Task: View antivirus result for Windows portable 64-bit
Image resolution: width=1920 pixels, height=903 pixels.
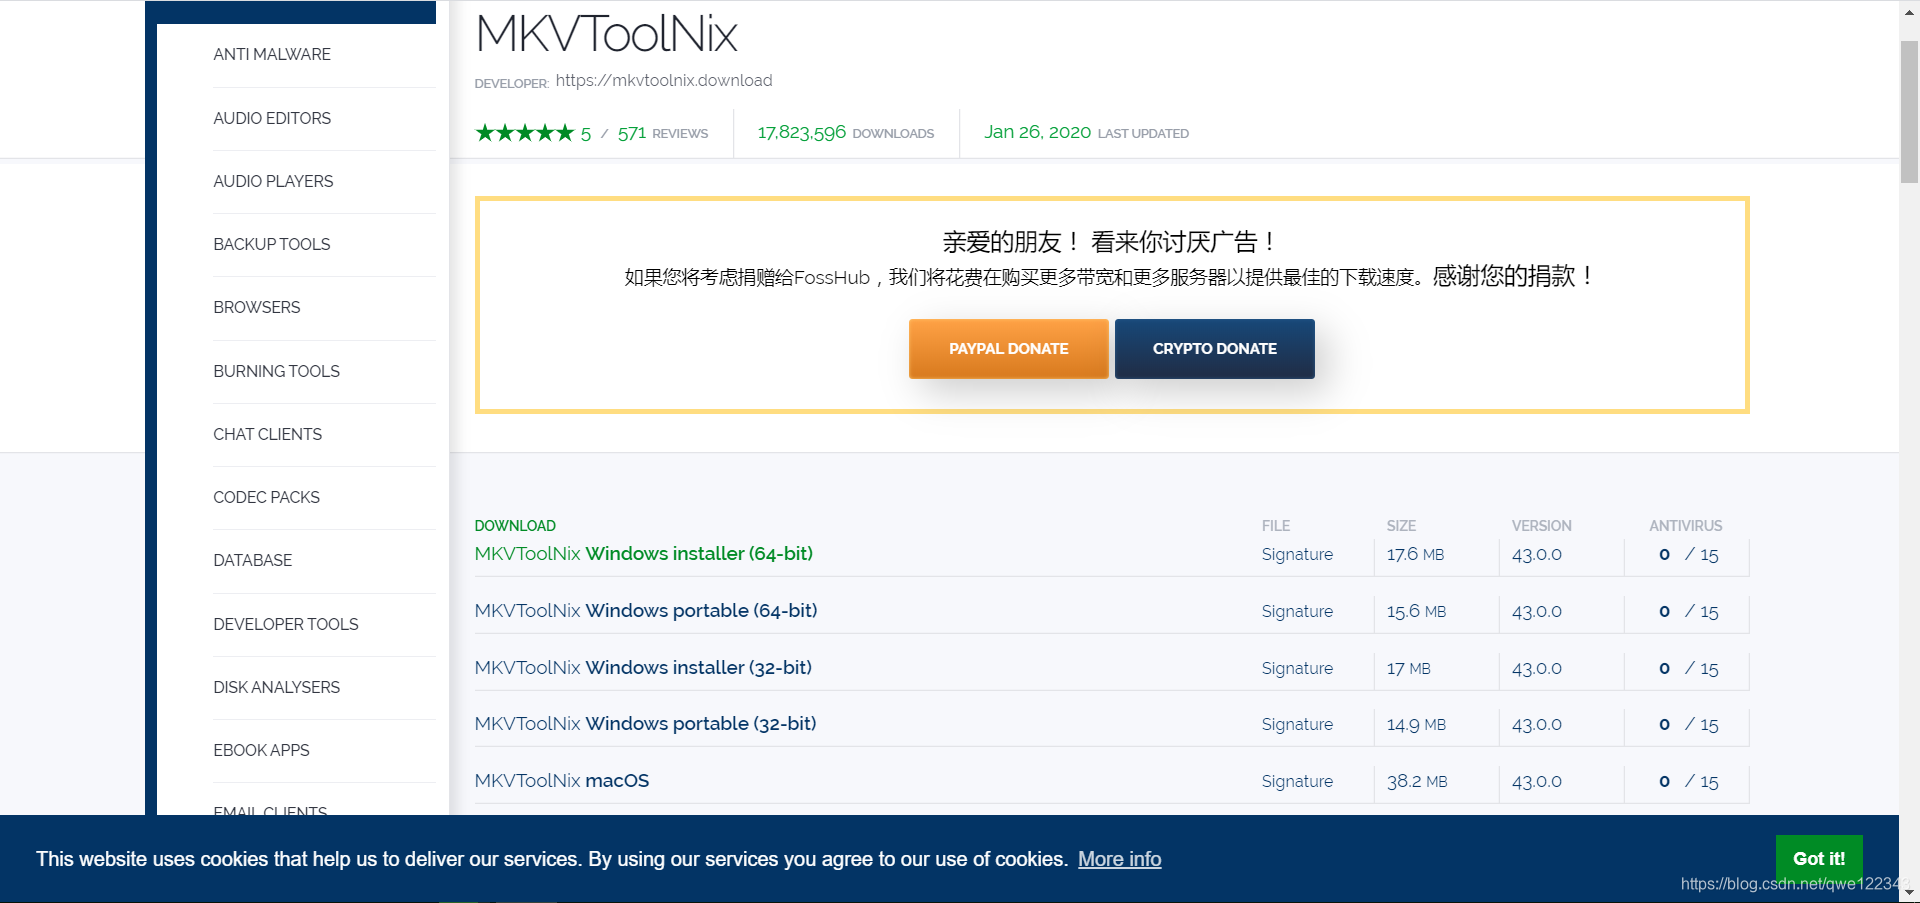Action: pyautogui.click(x=1688, y=611)
